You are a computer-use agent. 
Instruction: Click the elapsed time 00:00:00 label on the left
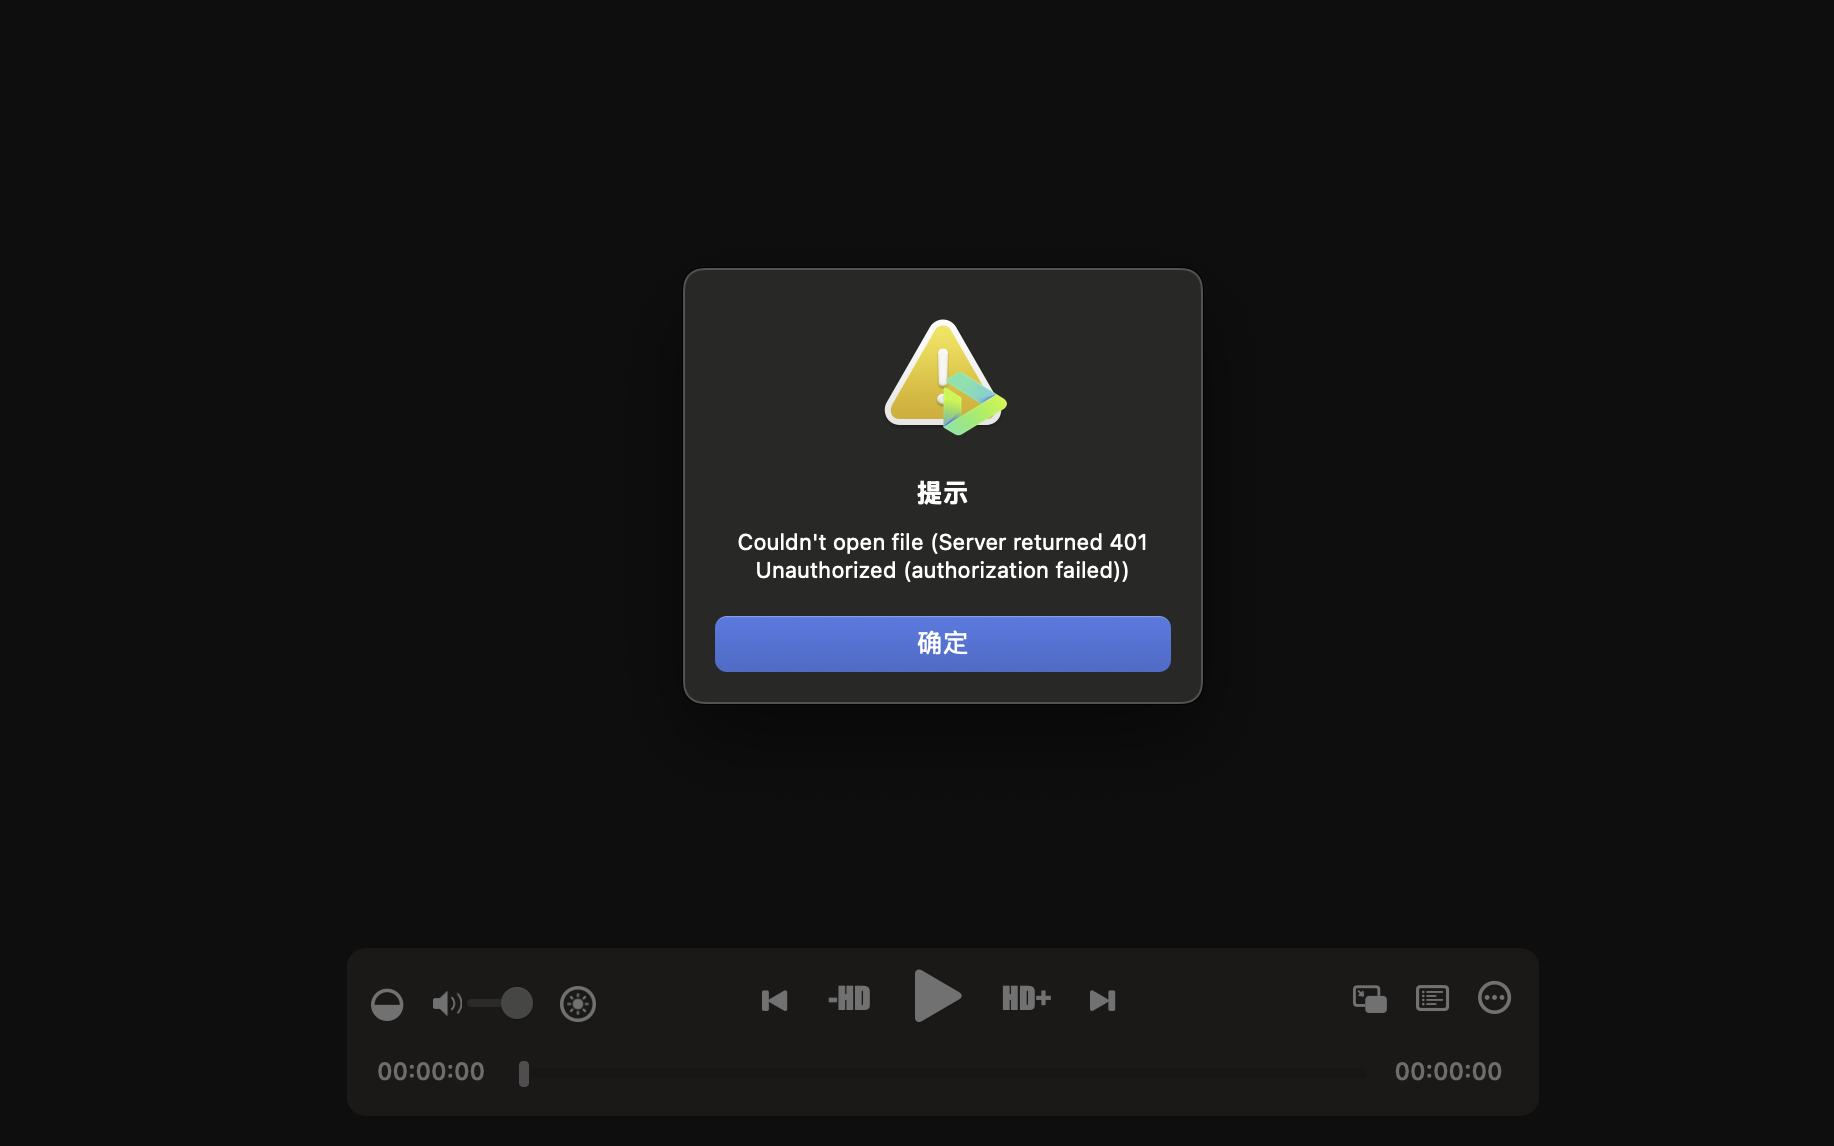(x=431, y=1071)
